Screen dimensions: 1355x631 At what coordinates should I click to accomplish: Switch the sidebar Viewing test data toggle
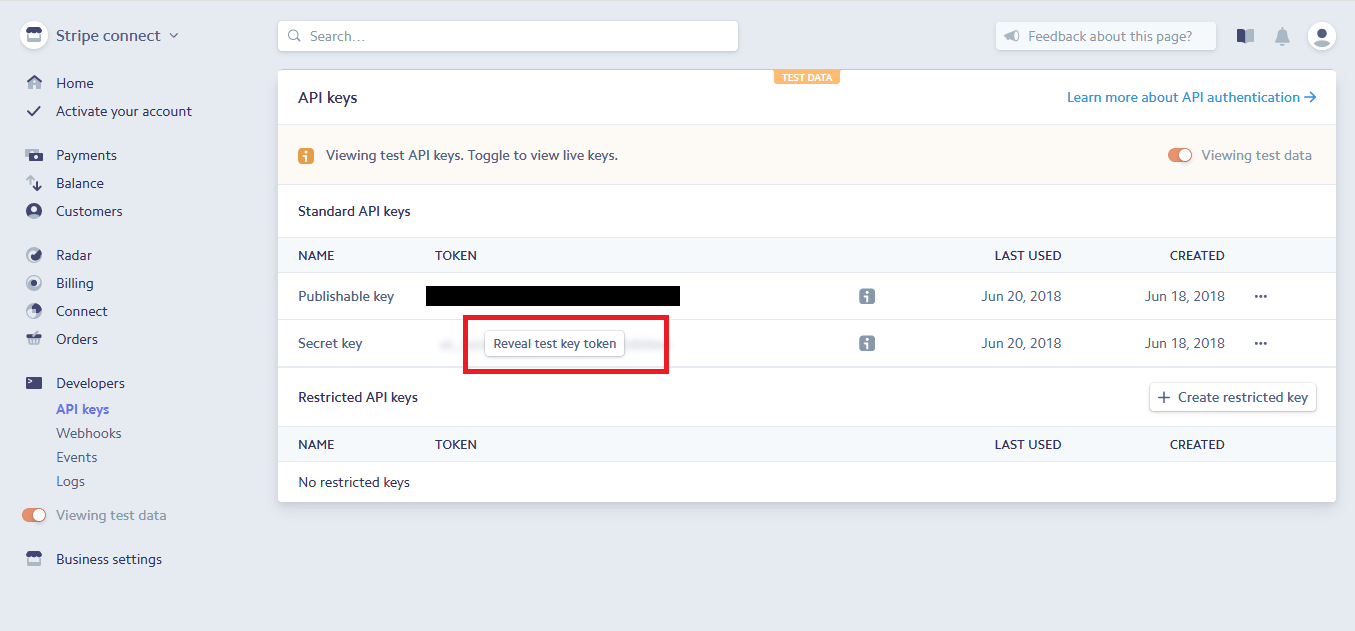pos(33,514)
